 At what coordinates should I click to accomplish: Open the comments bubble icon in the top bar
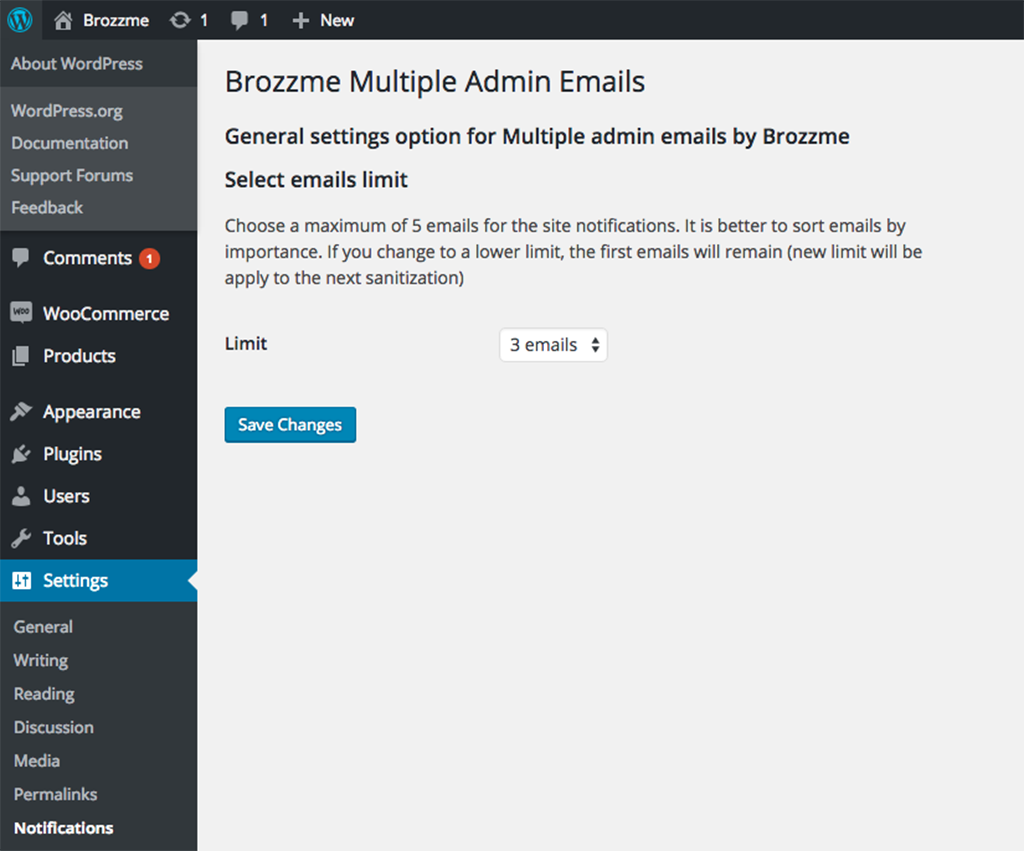239,20
